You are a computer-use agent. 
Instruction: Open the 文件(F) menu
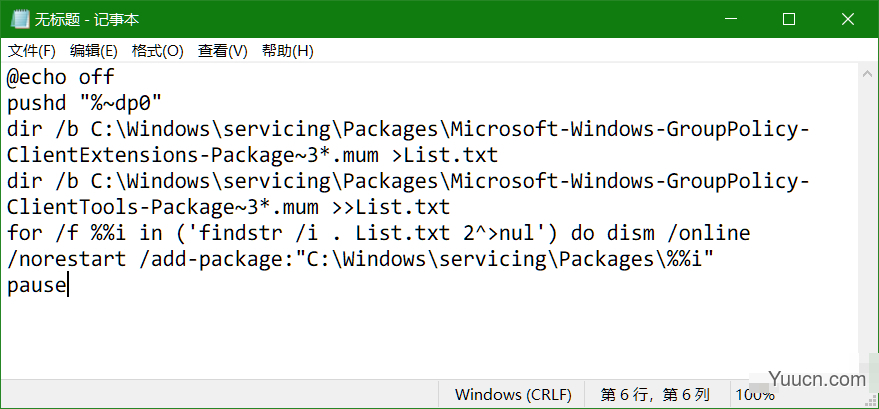tap(31, 52)
